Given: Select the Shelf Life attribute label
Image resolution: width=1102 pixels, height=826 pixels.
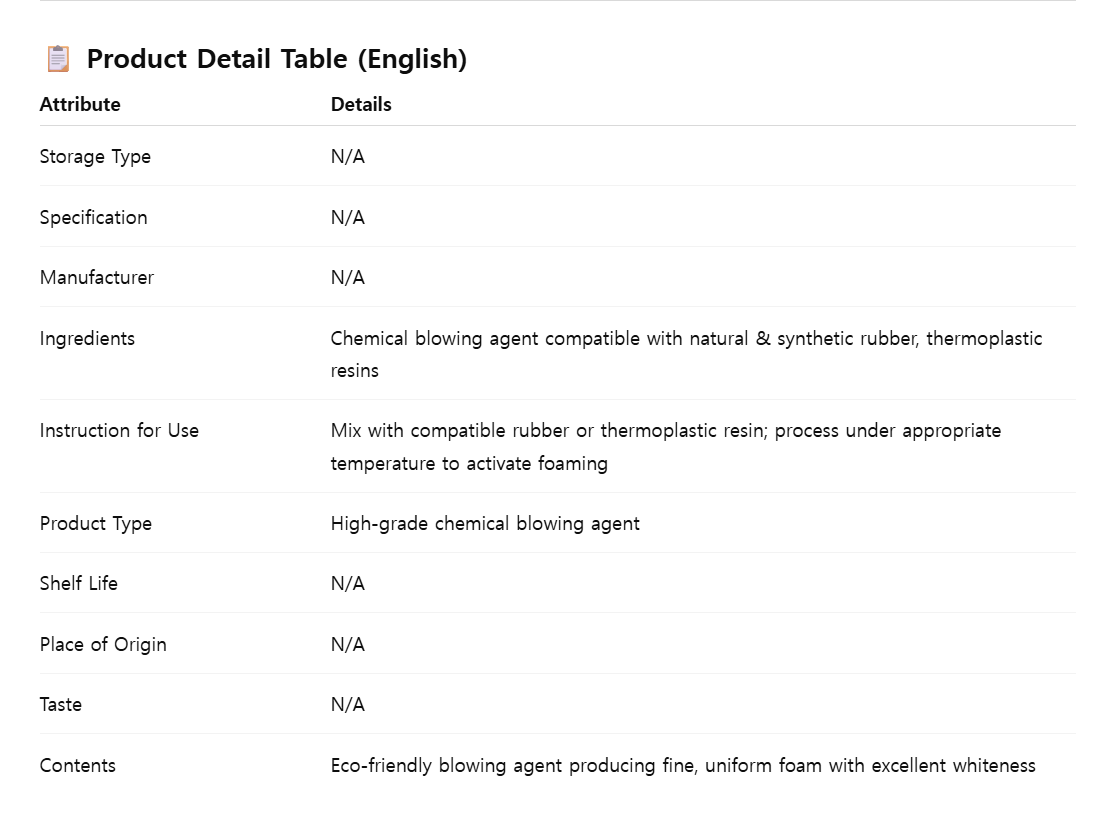Looking at the screenshot, I should coord(79,583).
